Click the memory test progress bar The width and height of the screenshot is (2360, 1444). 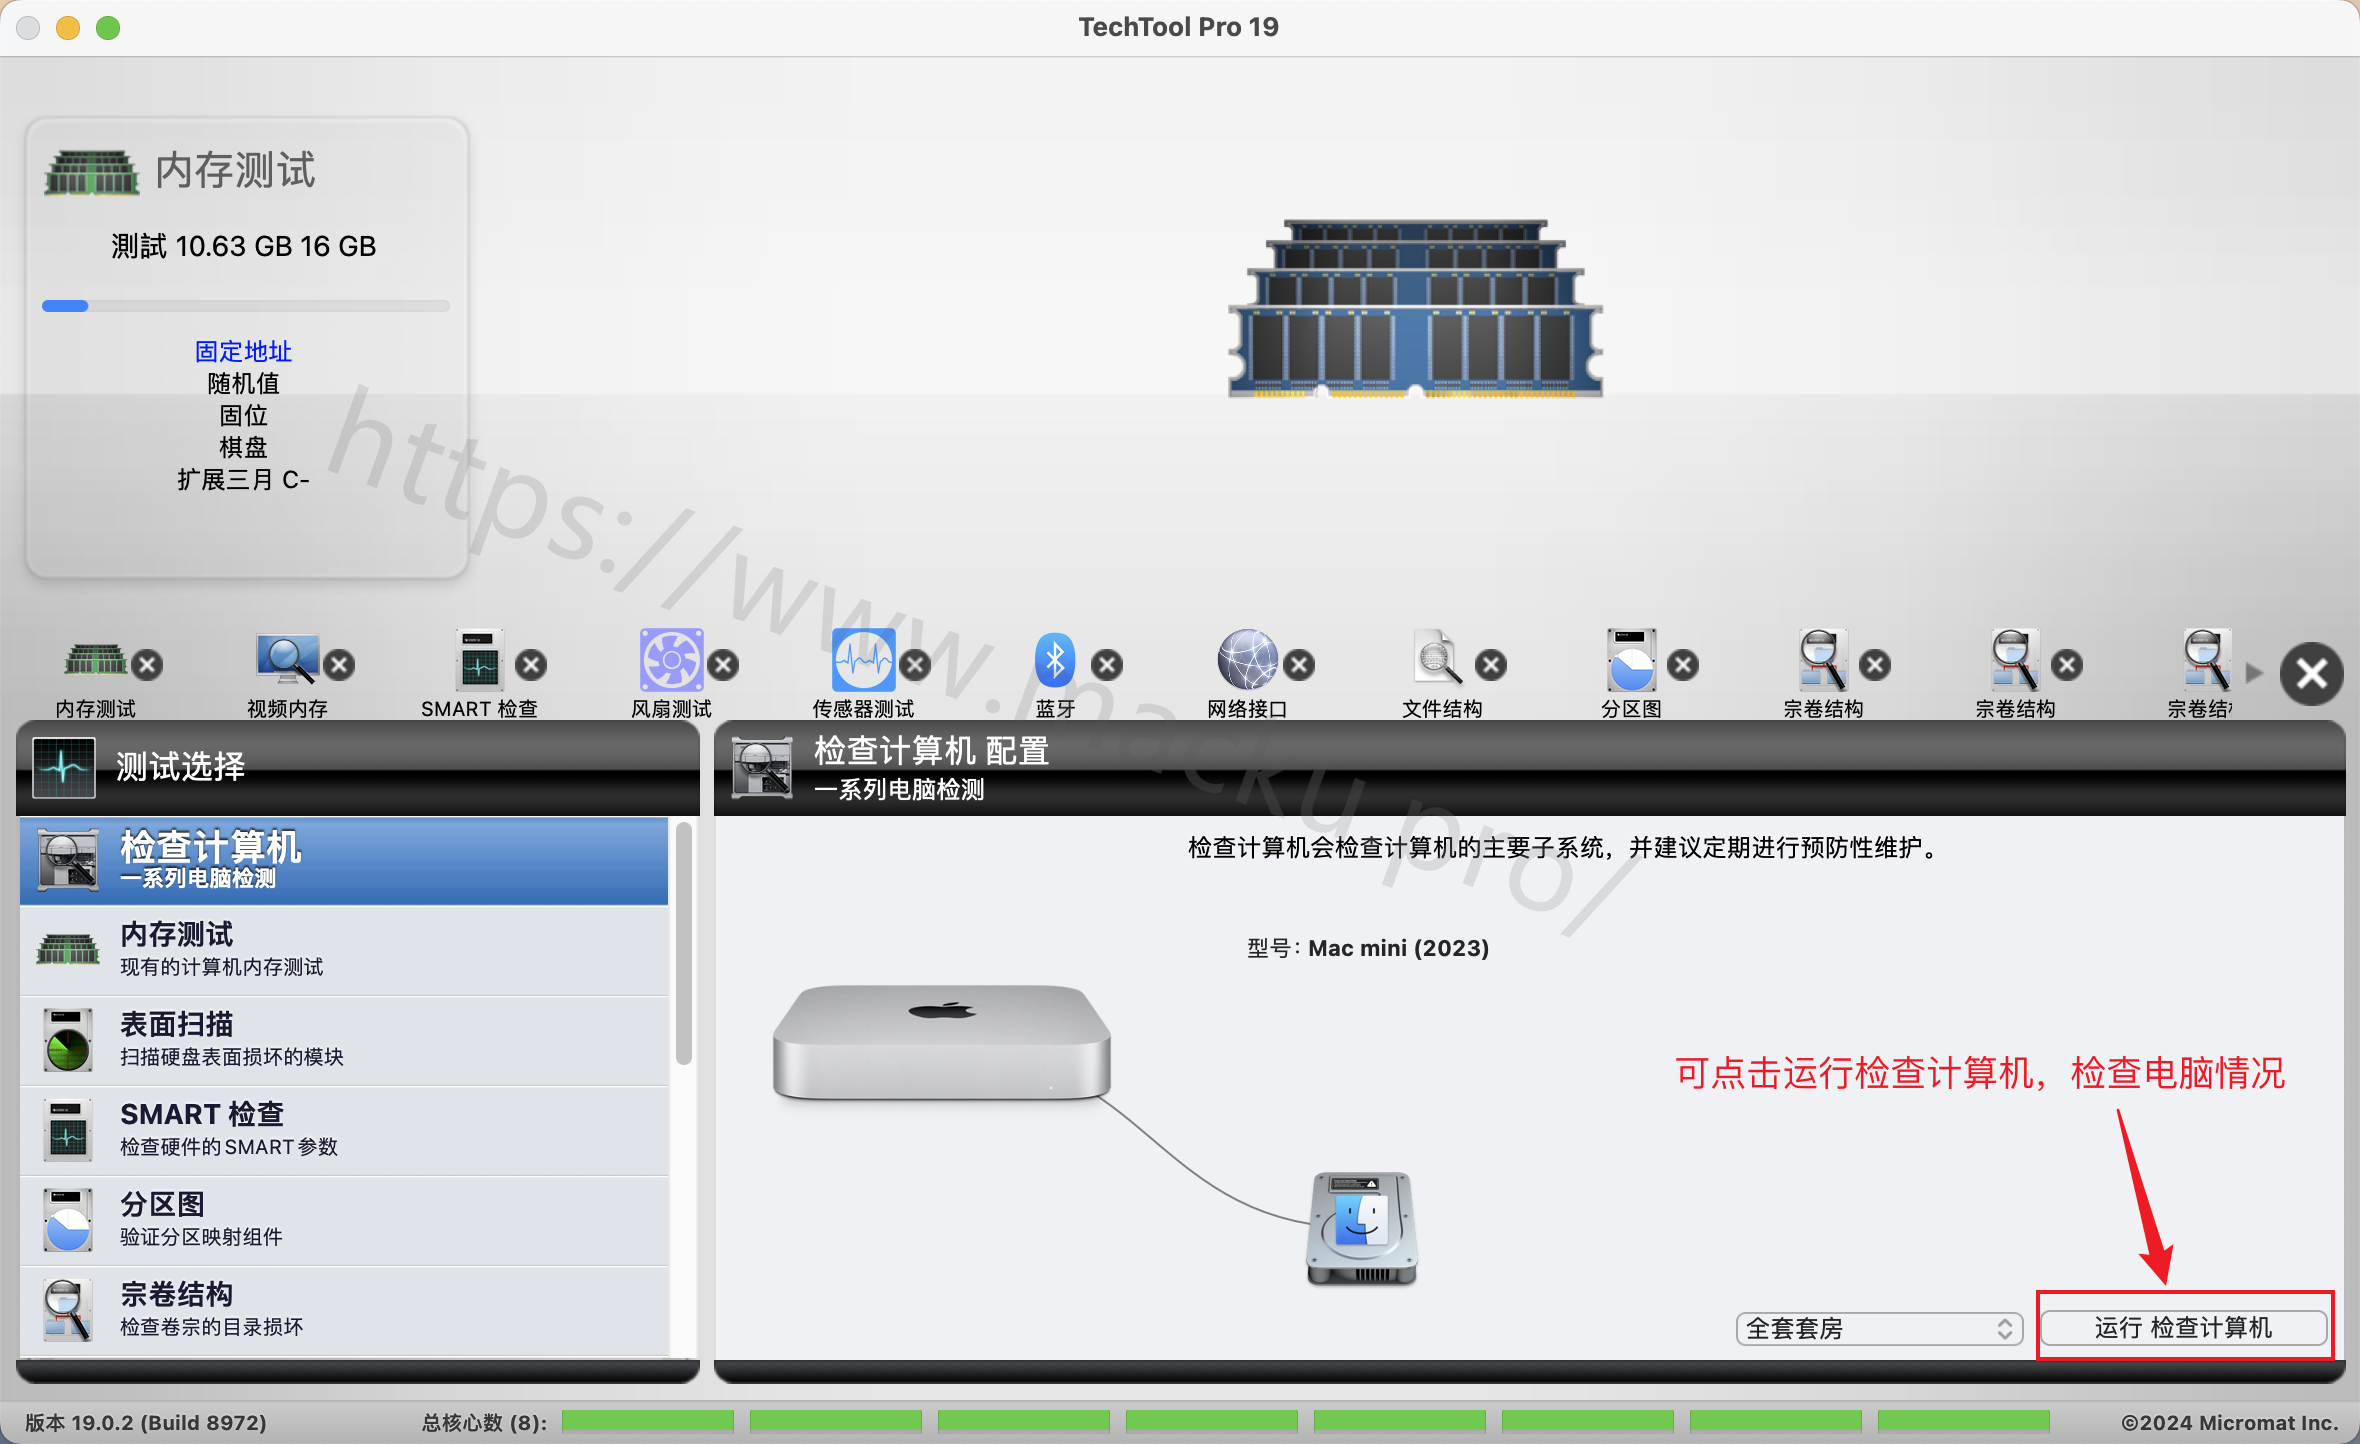(x=245, y=306)
